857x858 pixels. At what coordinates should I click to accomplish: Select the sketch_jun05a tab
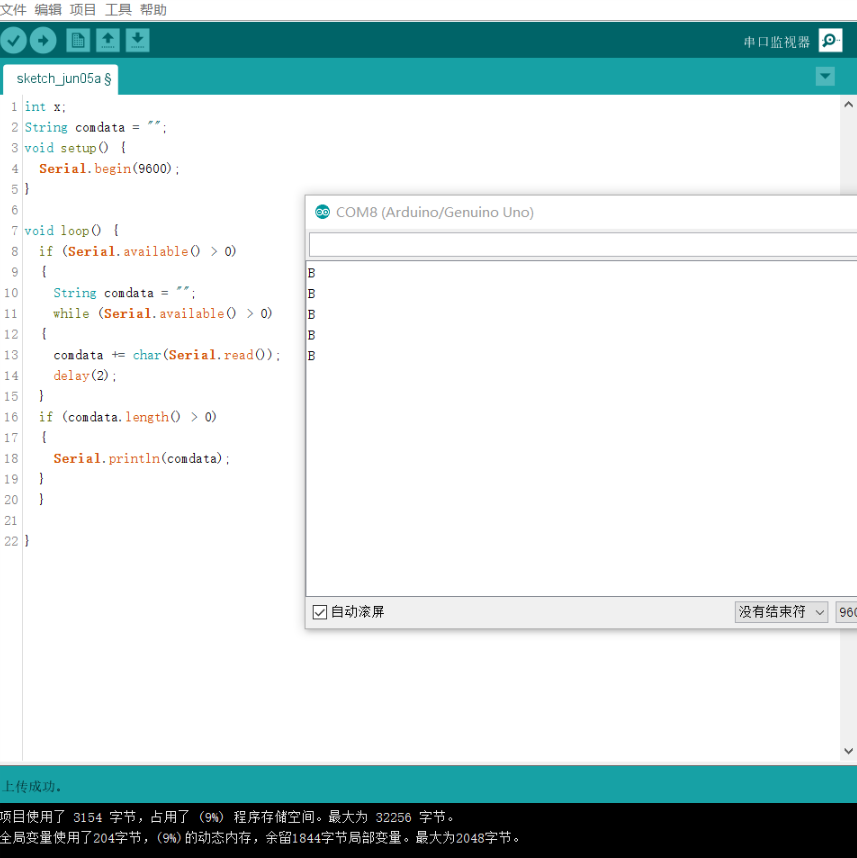pyautogui.click(x=61, y=78)
